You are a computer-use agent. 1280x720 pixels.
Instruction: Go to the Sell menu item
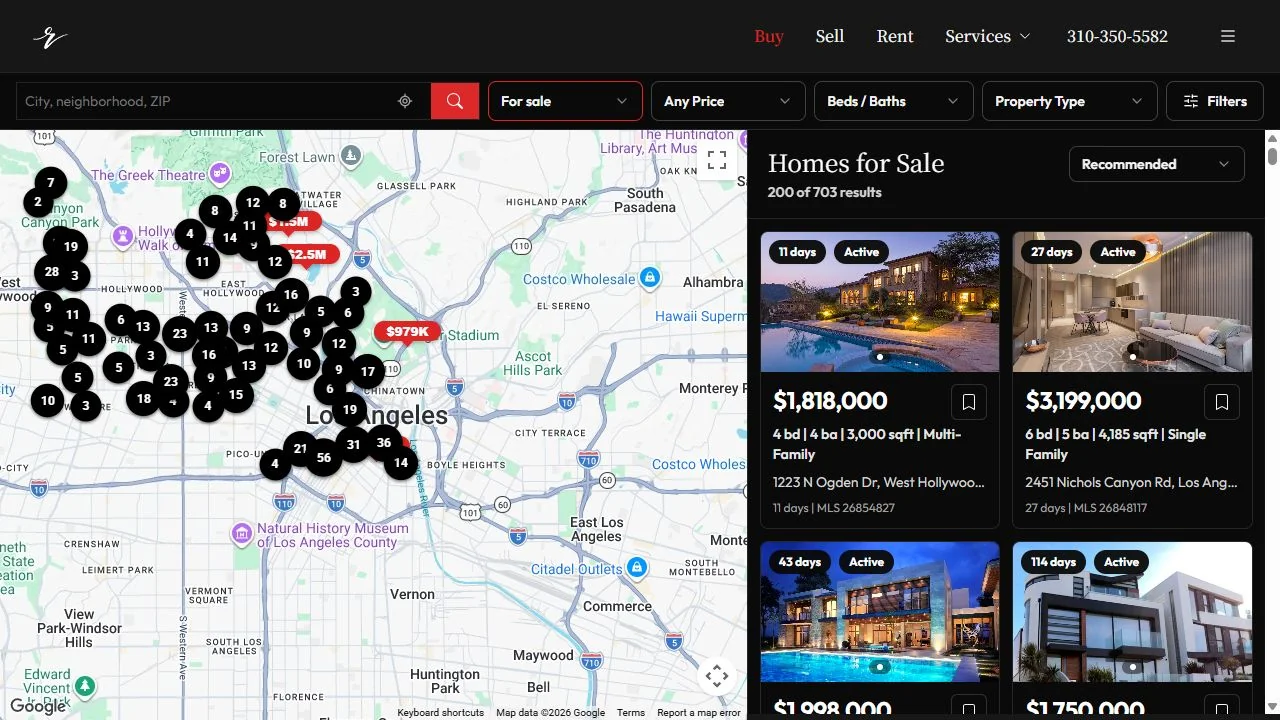tap(830, 36)
